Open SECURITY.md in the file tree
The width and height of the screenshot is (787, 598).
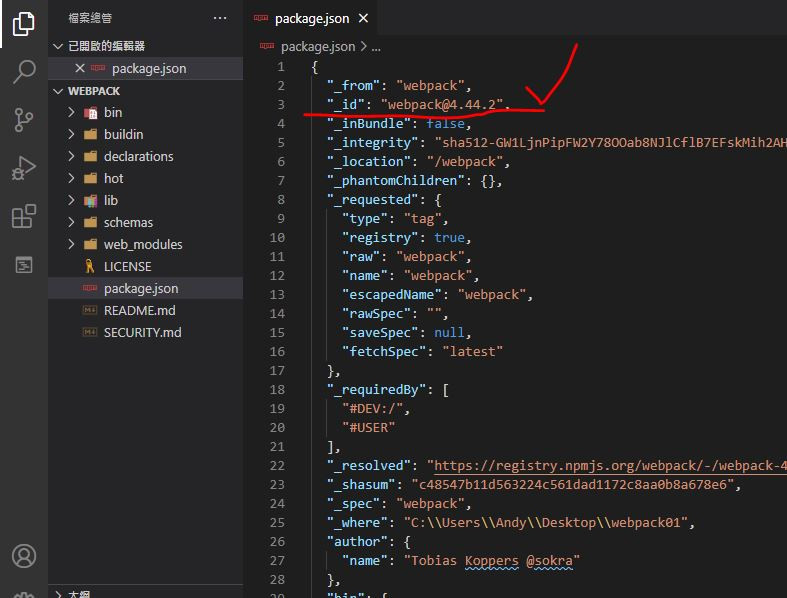143,332
